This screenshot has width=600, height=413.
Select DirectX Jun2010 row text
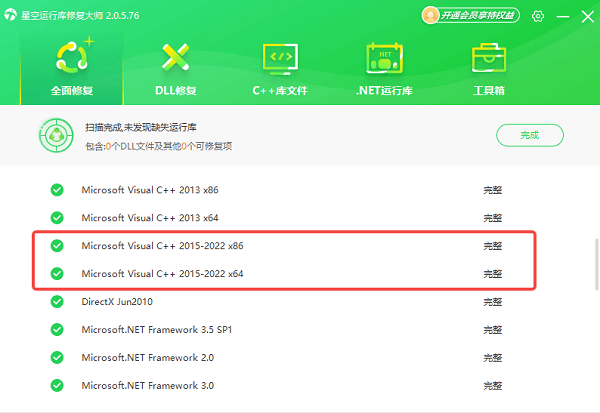(x=117, y=302)
